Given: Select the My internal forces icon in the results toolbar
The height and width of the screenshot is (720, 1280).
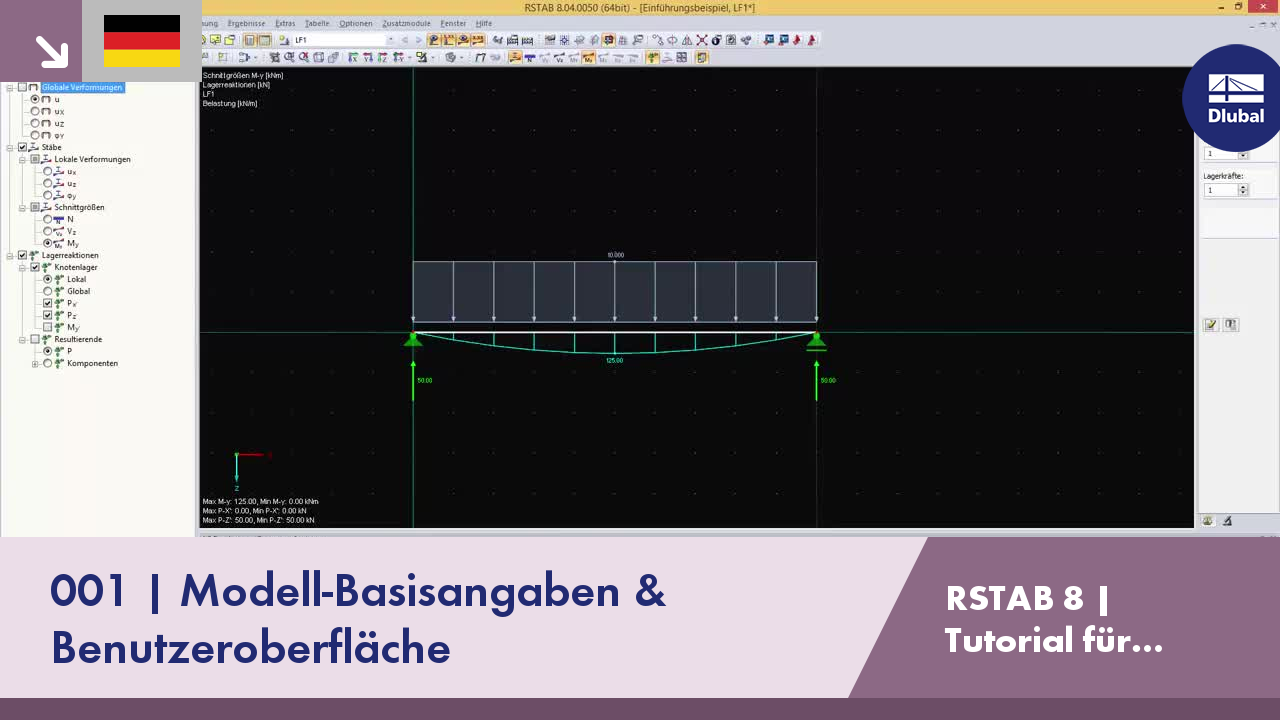Looking at the screenshot, I should tap(588, 57).
